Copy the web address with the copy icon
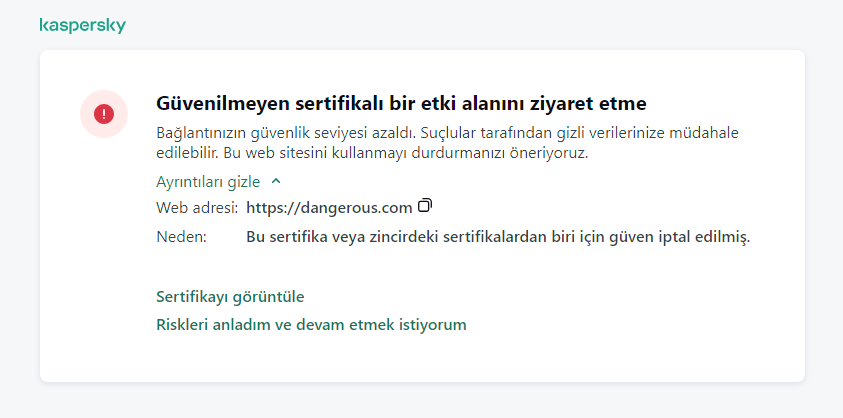The image size is (843, 418). pyautogui.click(x=425, y=206)
